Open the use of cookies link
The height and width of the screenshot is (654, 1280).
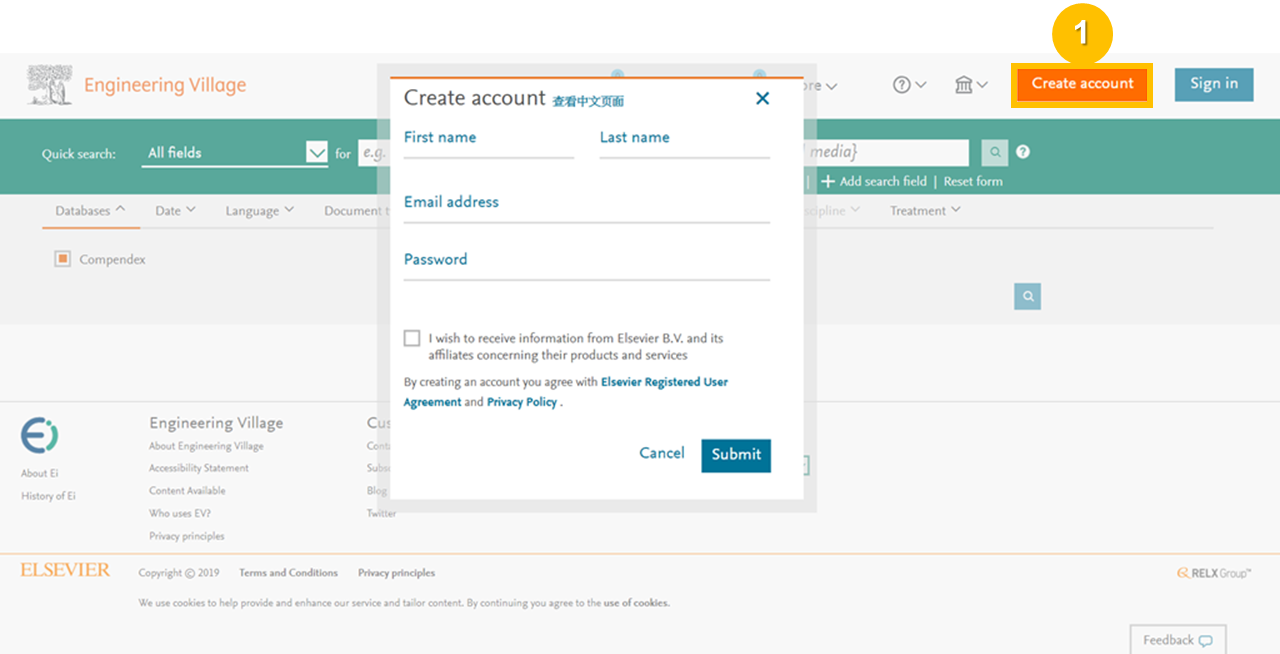click(x=636, y=603)
